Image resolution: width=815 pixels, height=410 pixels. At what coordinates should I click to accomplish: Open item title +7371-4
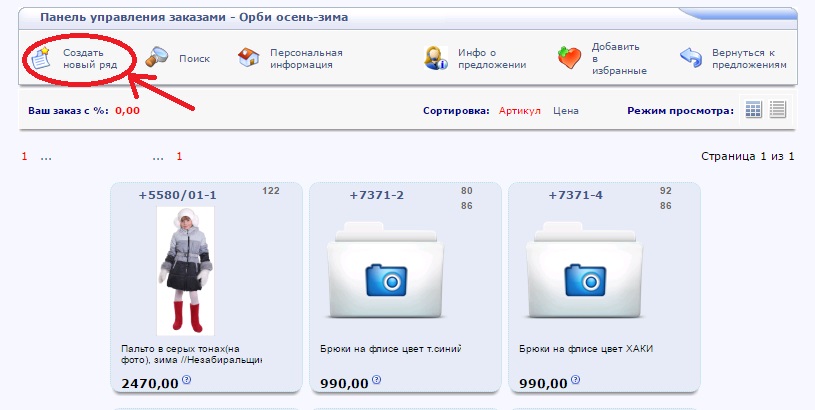pos(575,195)
